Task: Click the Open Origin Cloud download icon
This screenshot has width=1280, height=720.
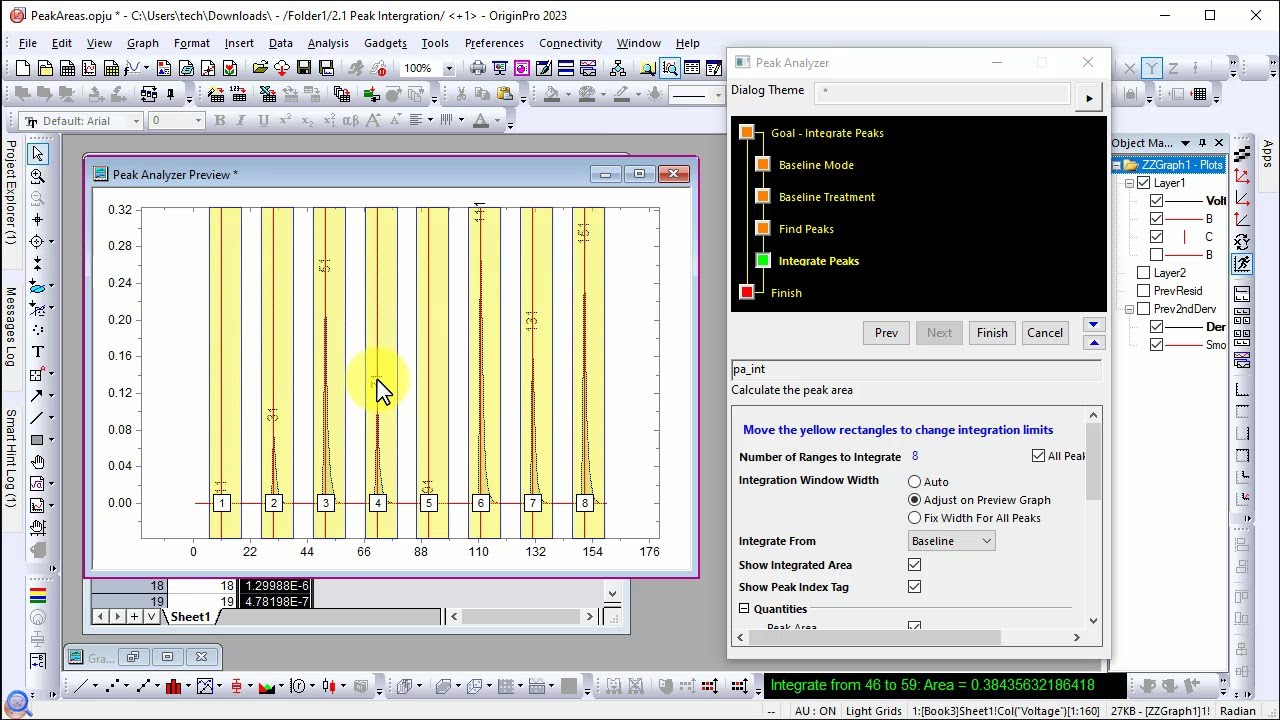Action: pos(282,68)
